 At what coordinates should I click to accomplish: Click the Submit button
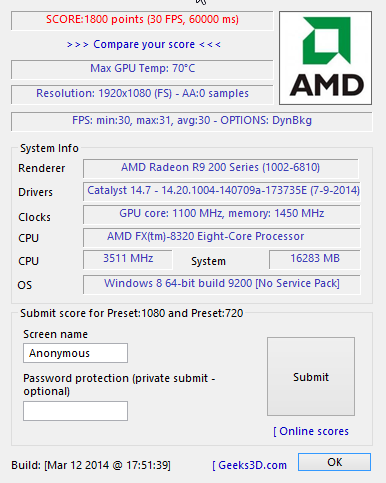pos(311,377)
